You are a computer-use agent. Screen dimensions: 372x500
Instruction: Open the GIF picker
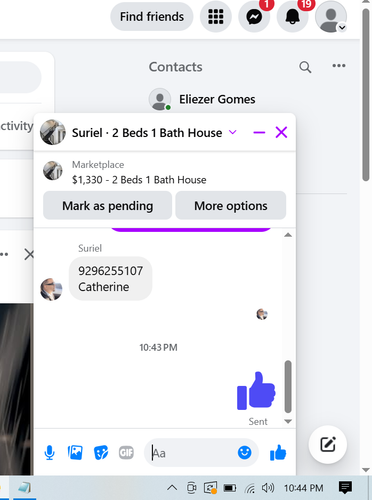pos(126,453)
